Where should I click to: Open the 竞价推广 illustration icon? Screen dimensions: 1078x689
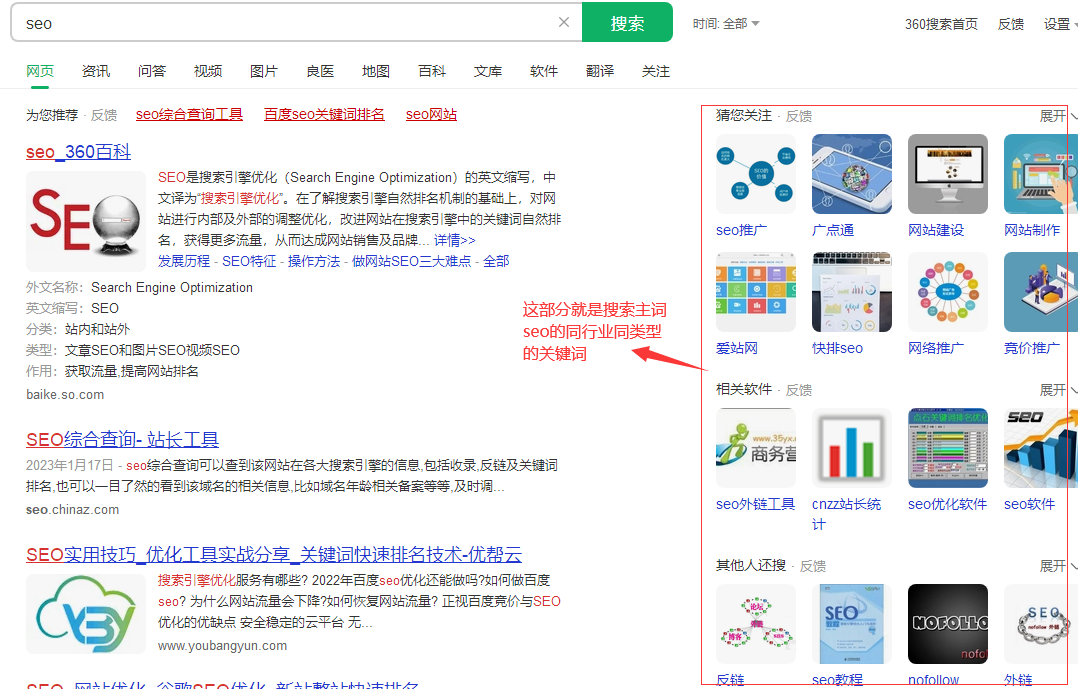click(x=1041, y=292)
